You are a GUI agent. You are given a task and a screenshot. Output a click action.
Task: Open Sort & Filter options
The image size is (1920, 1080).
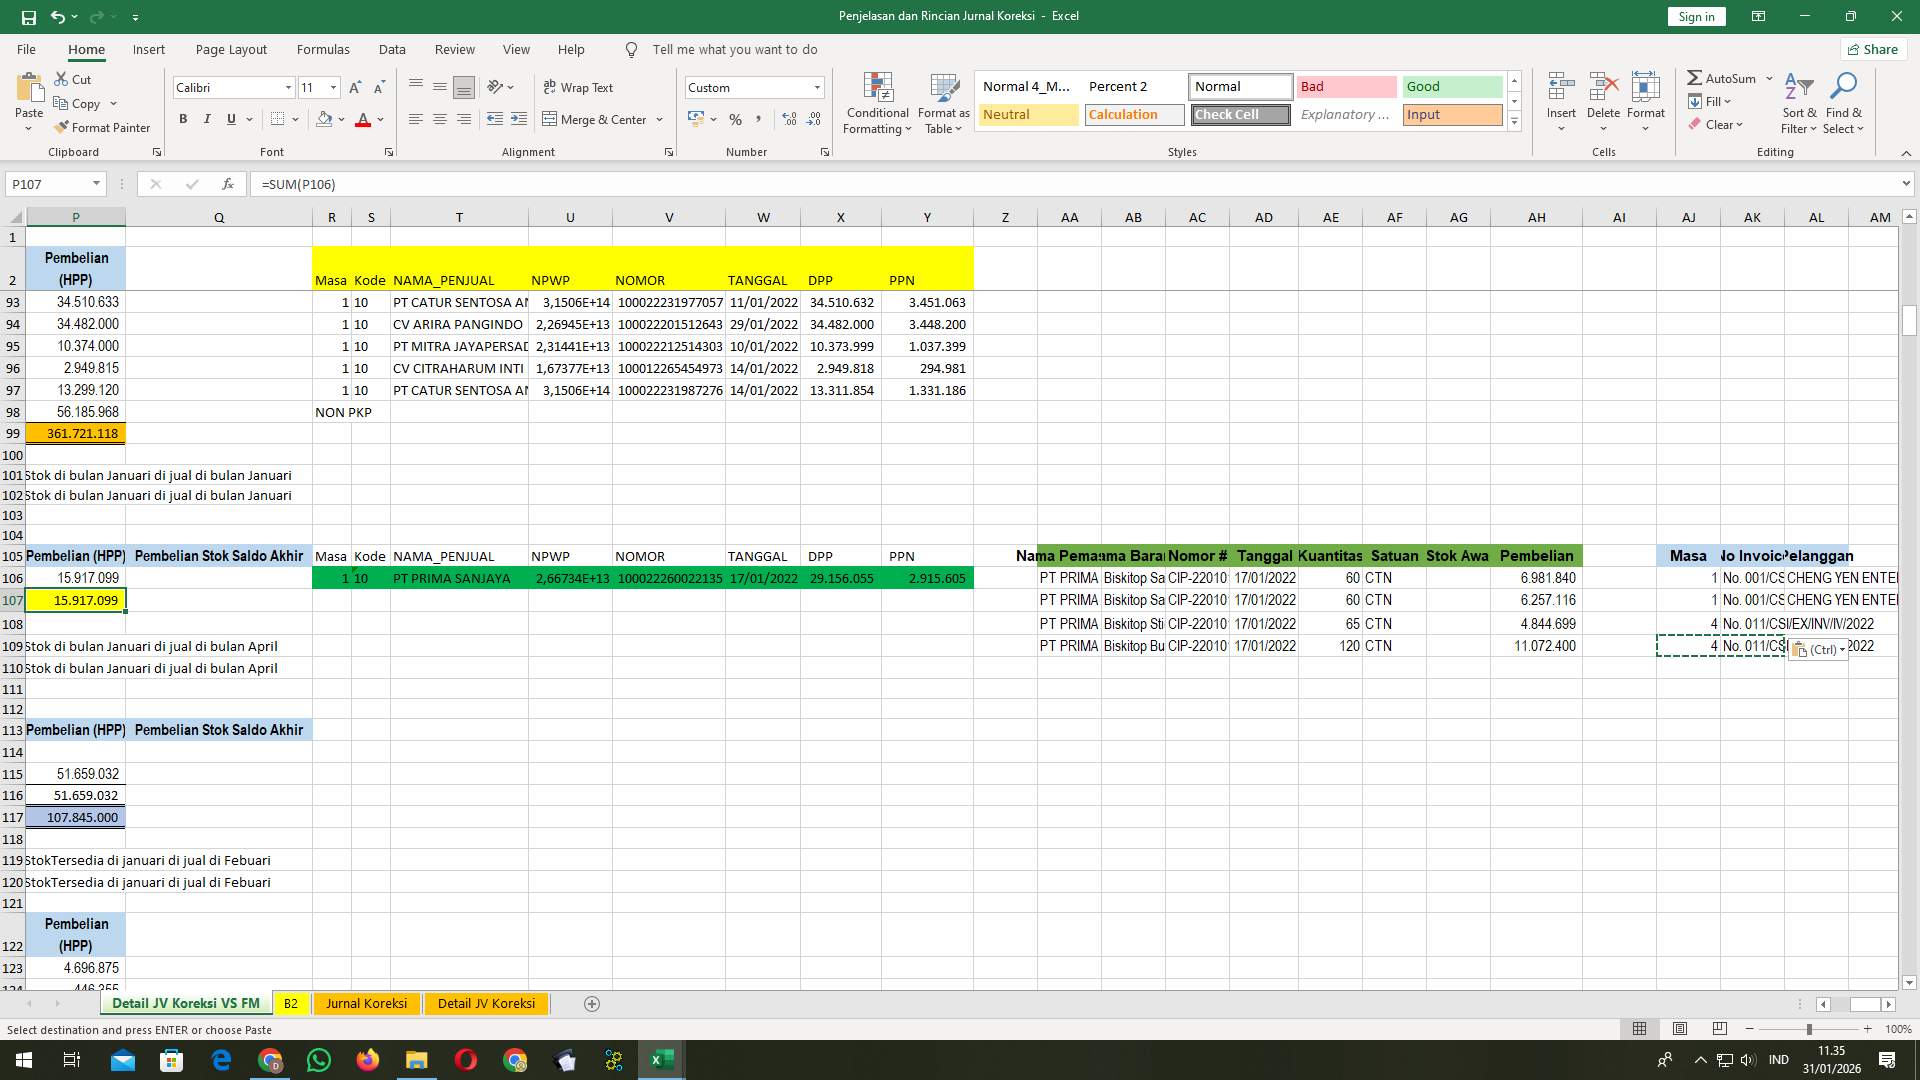1798,102
